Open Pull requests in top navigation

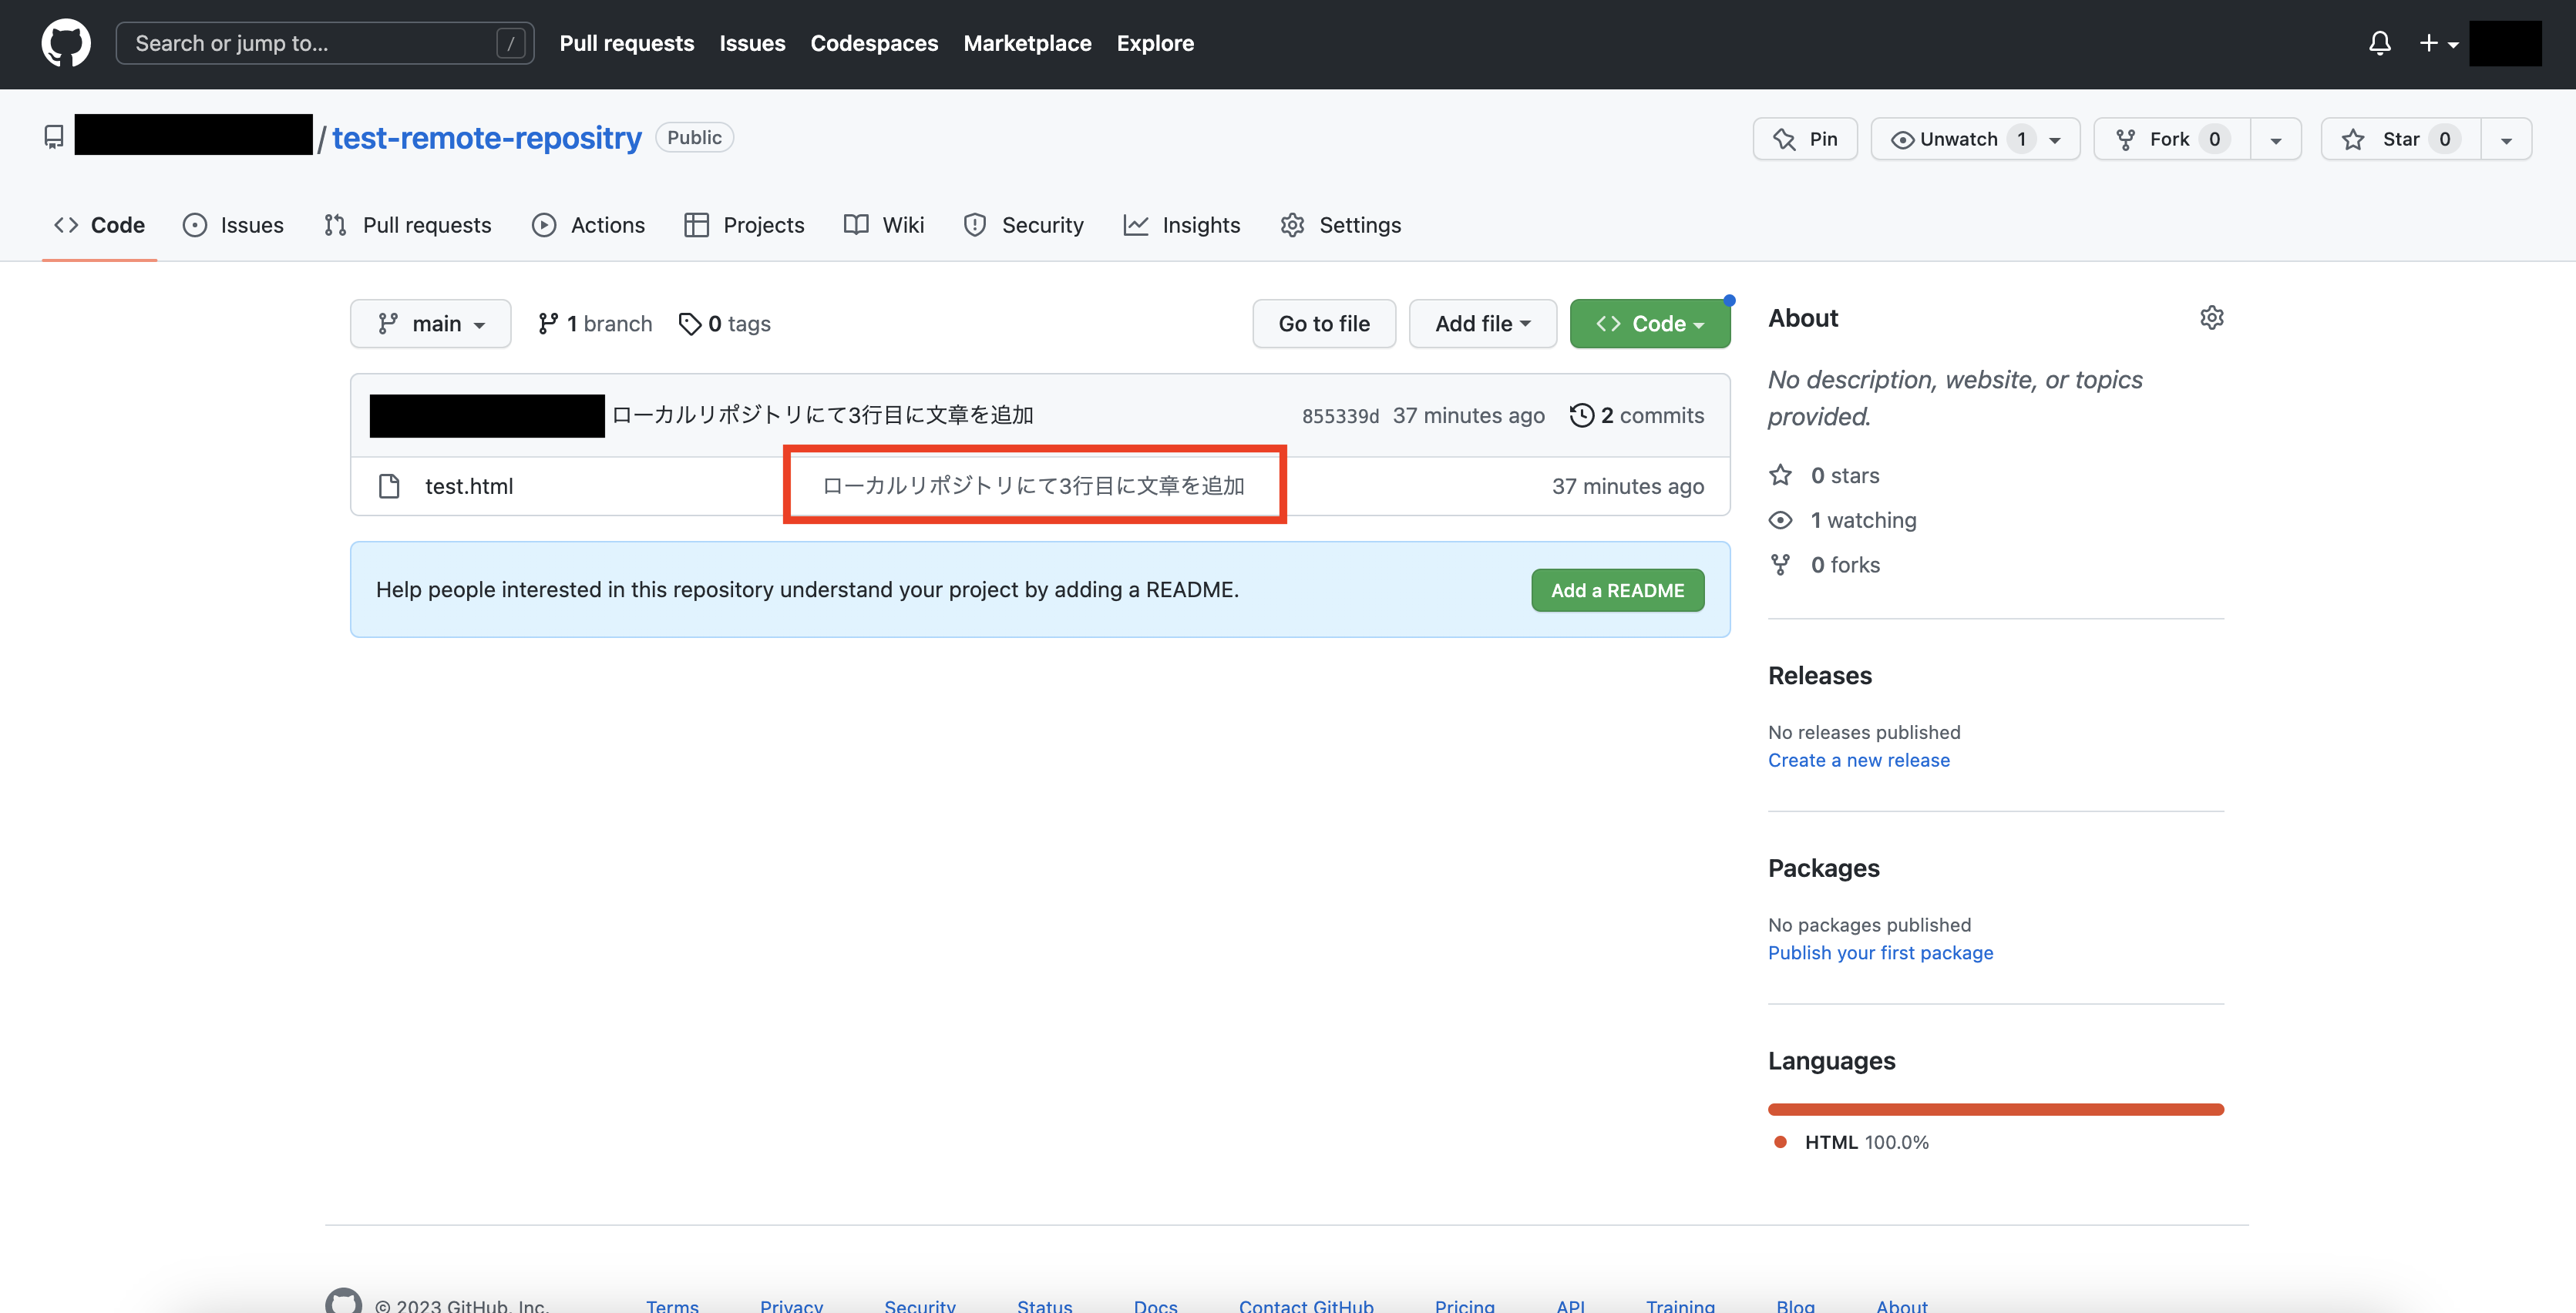pos(627,43)
